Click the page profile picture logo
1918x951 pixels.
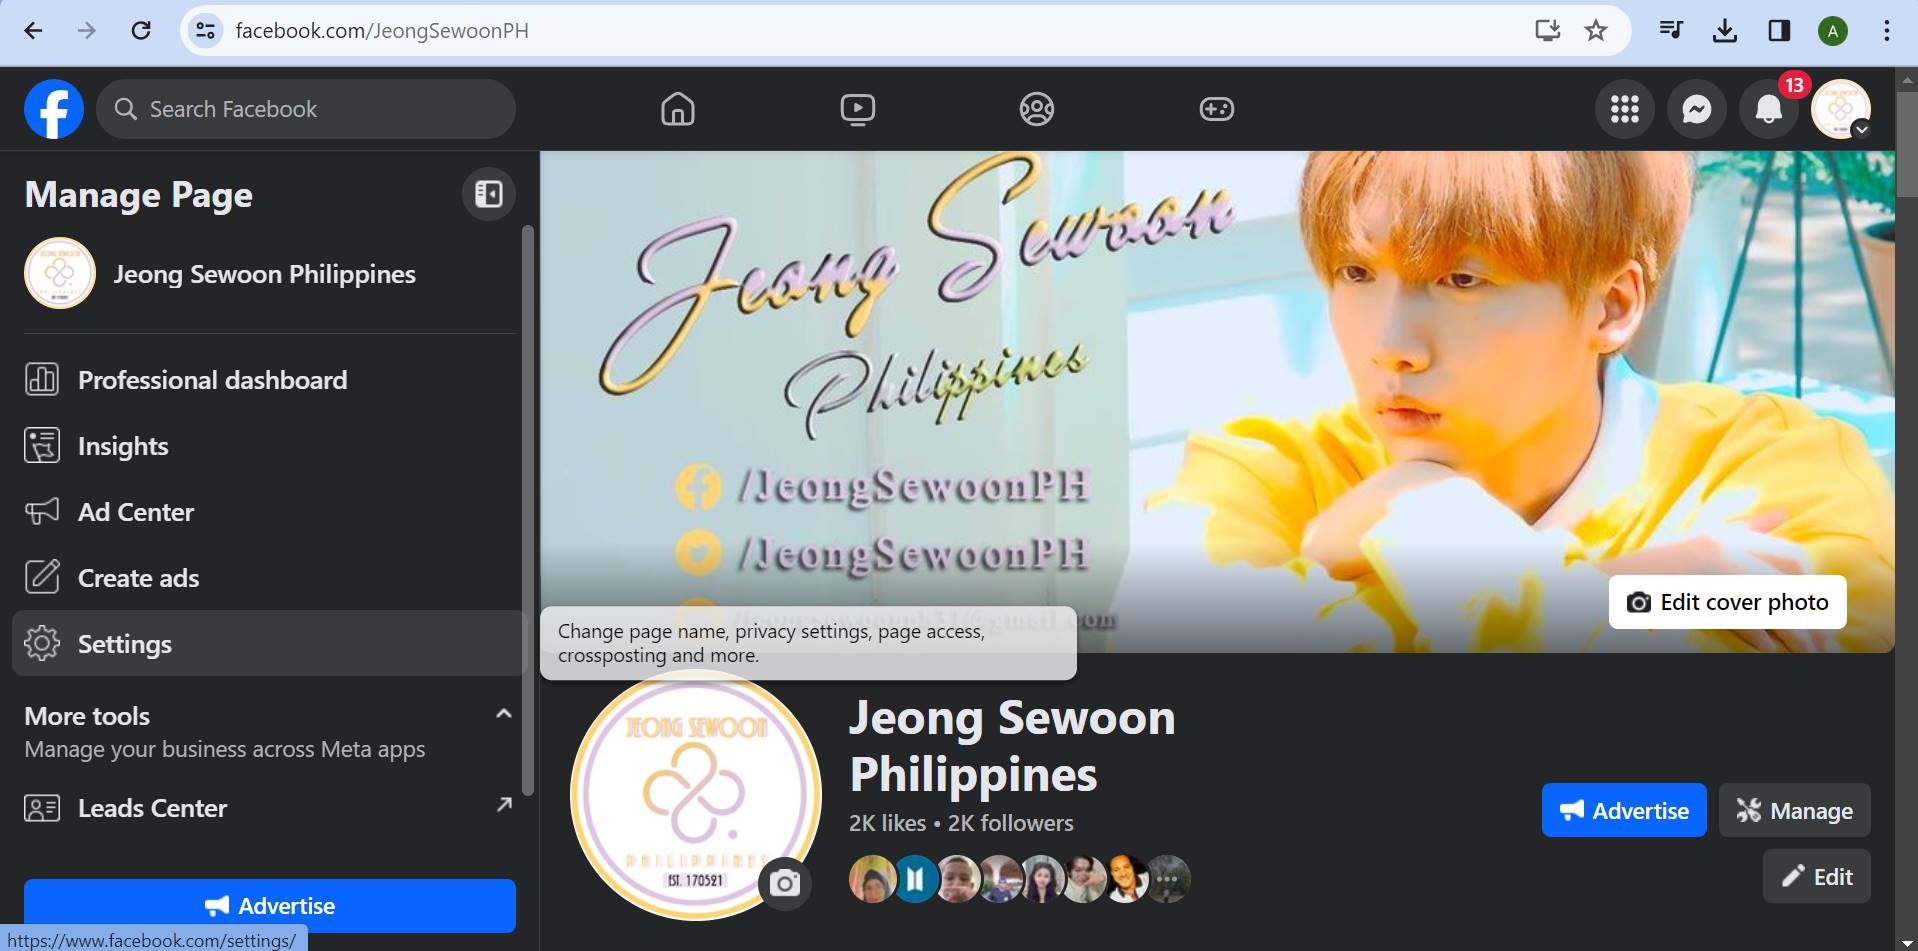tap(696, 795)
